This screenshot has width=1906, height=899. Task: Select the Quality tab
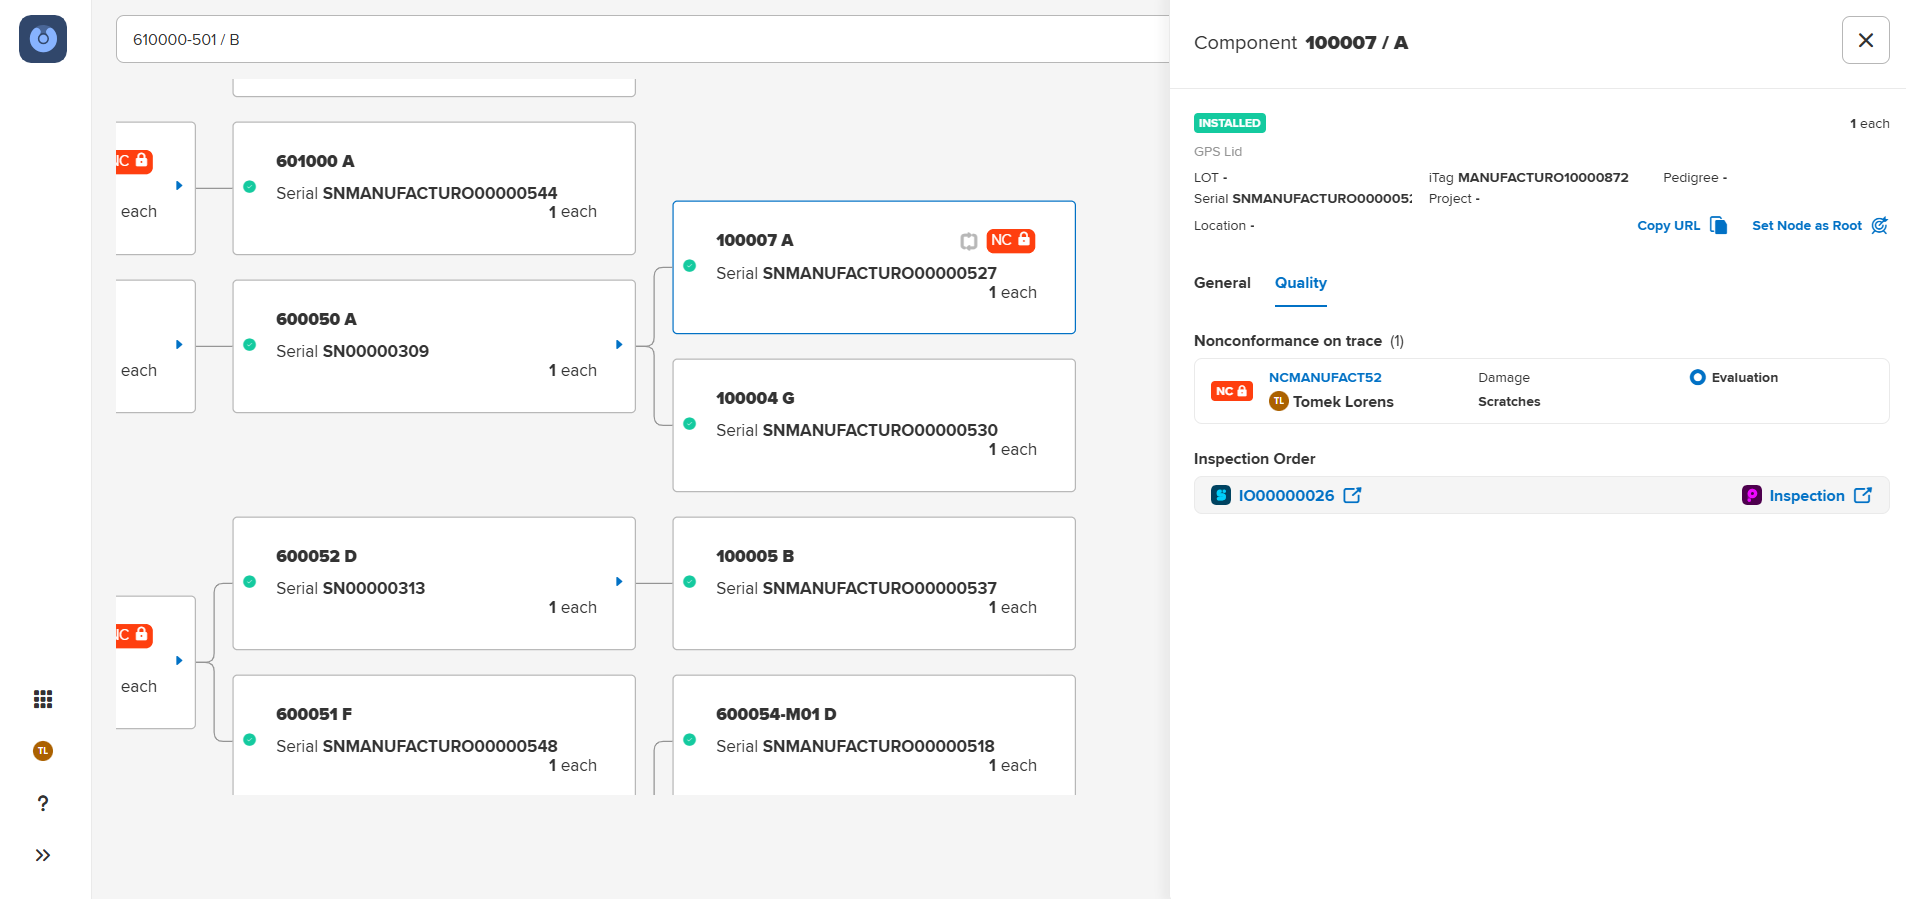(x=1300, y=283)
